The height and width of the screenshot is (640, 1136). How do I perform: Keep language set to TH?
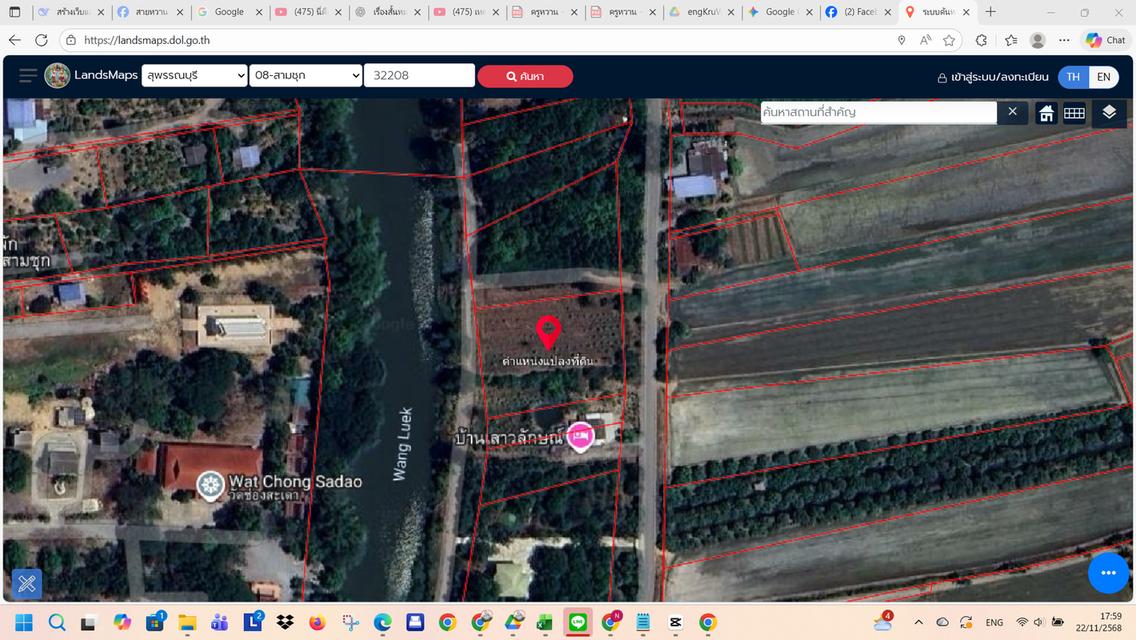pos(1072,76)
